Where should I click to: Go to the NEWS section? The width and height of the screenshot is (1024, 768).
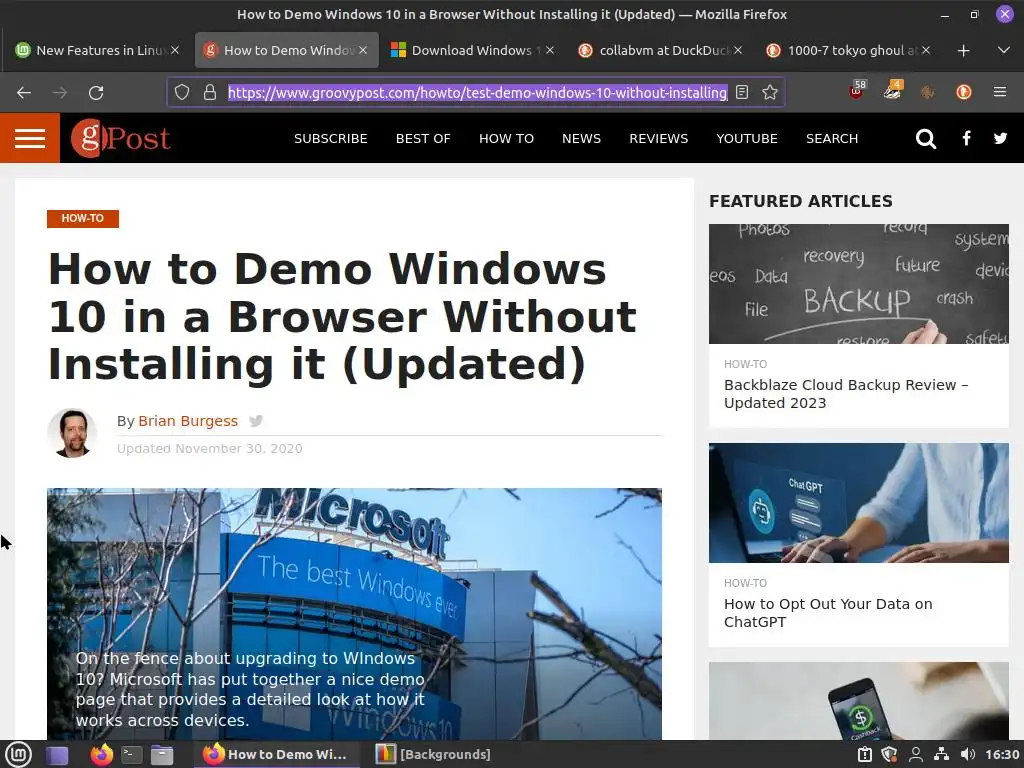tap(581, 138)
